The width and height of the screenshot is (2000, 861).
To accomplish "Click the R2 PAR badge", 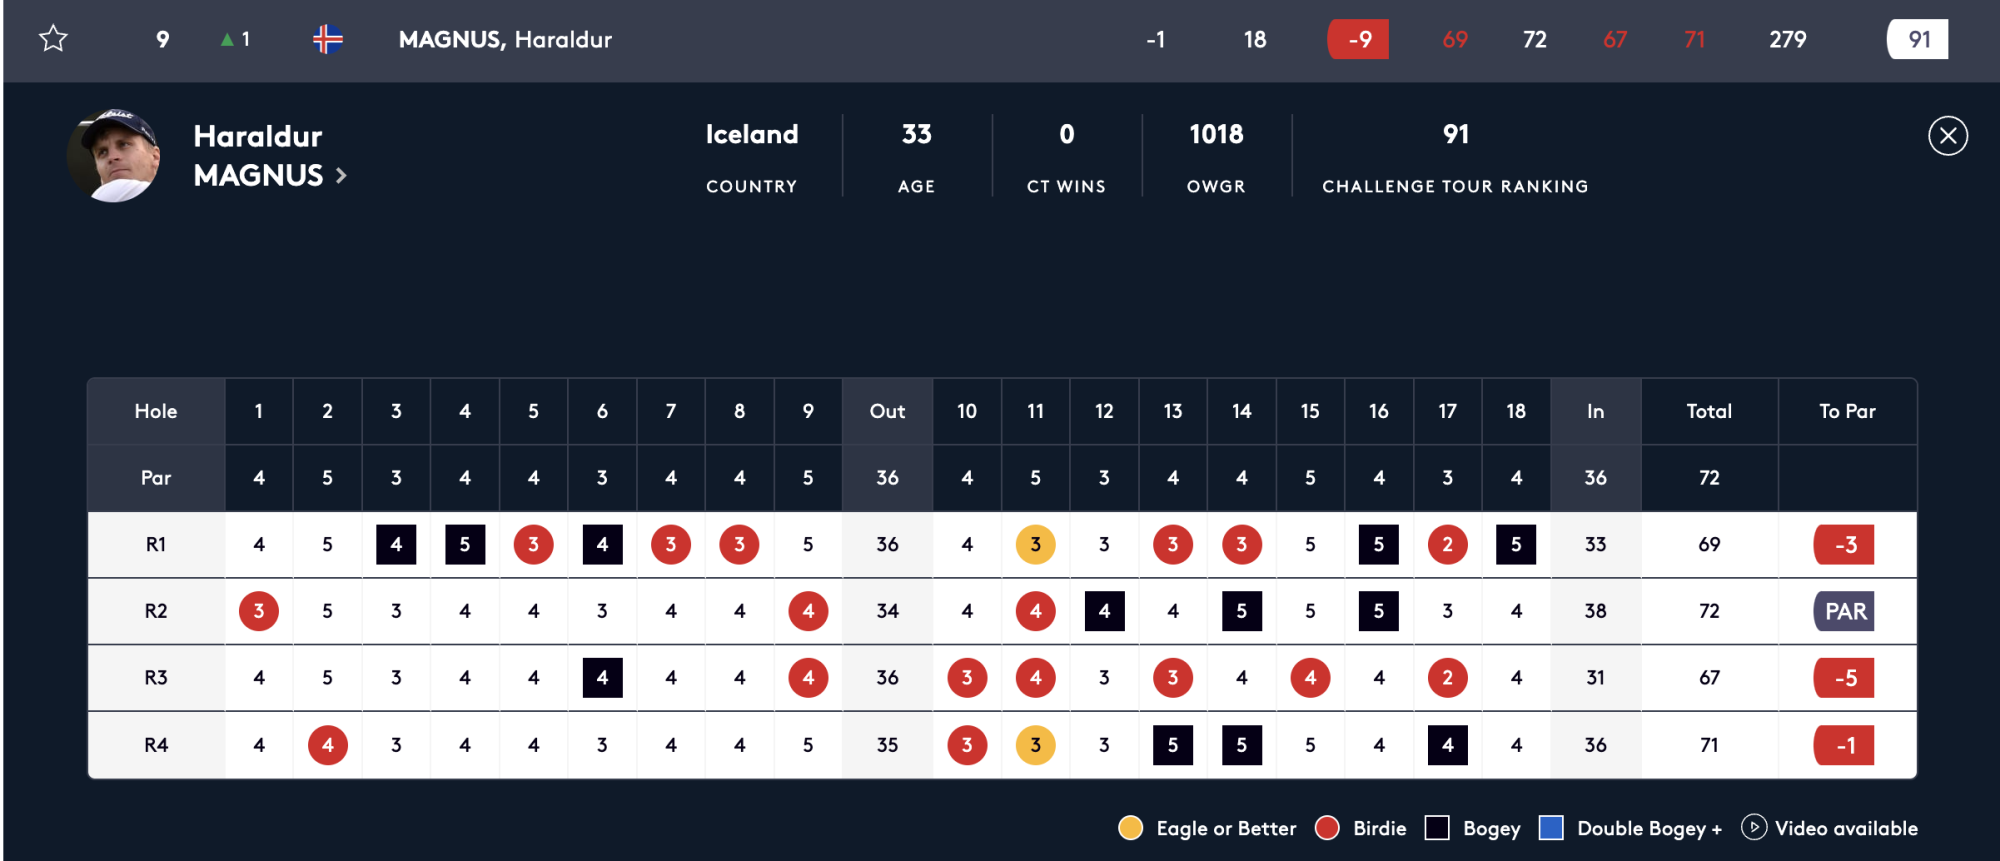I will [1844, 611].
